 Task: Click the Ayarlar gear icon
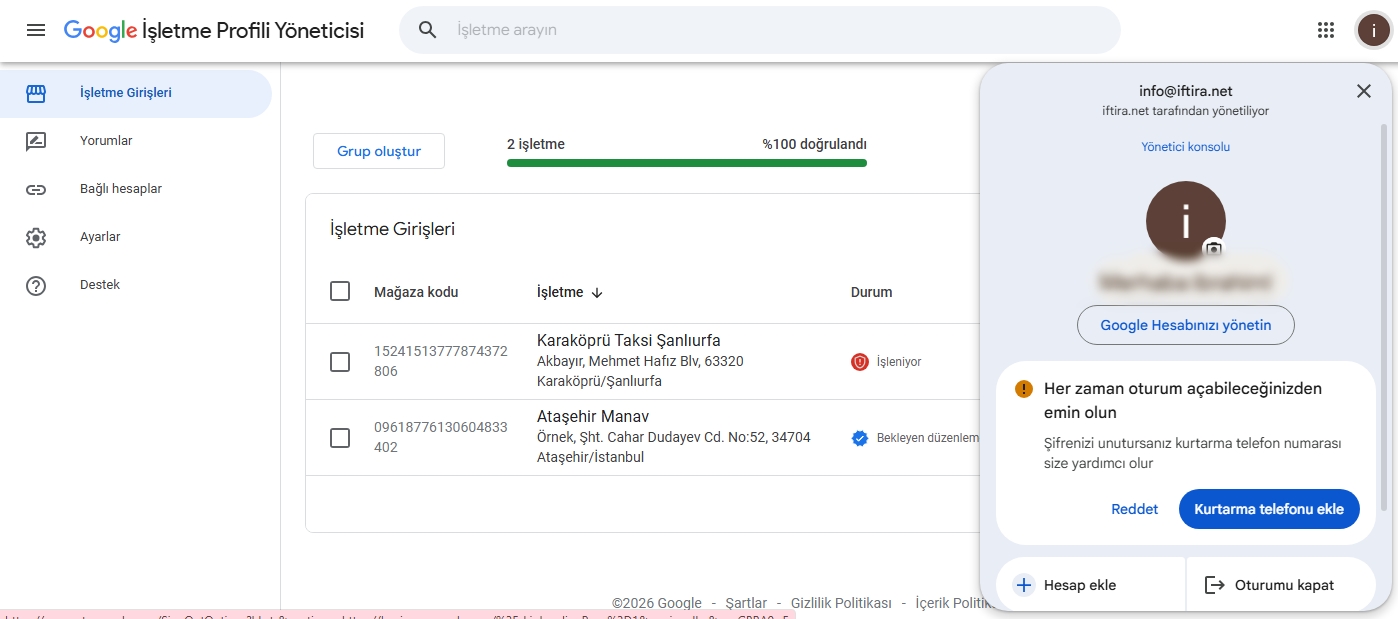coord(36,237)
